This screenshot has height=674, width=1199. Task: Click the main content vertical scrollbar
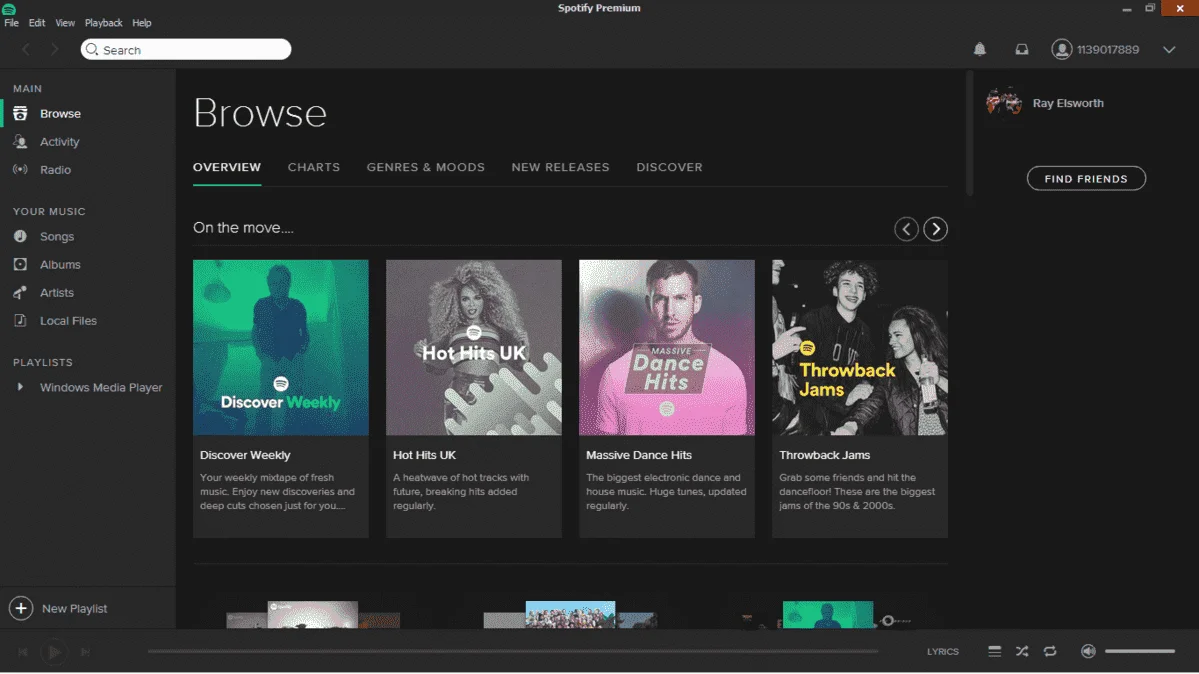click(x=970, y=133)
